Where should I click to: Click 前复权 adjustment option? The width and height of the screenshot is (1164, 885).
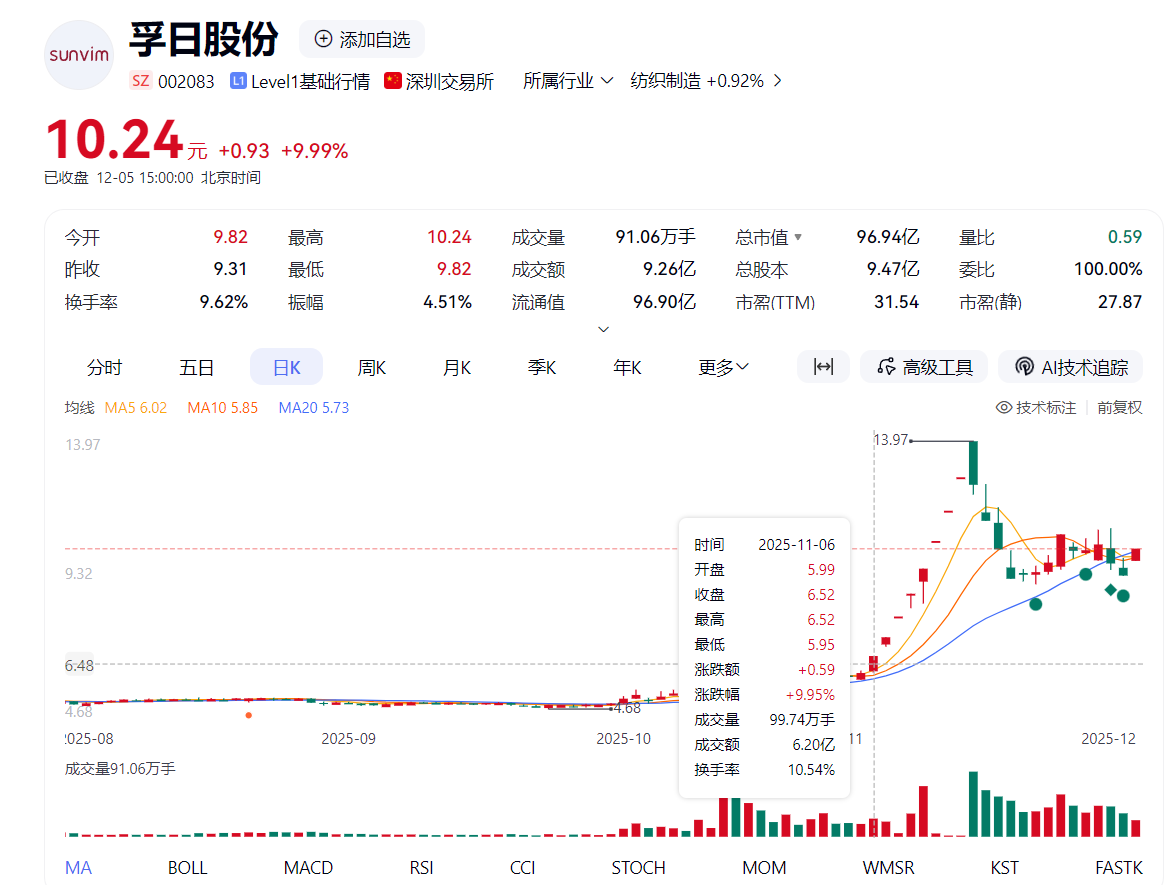1119,408
